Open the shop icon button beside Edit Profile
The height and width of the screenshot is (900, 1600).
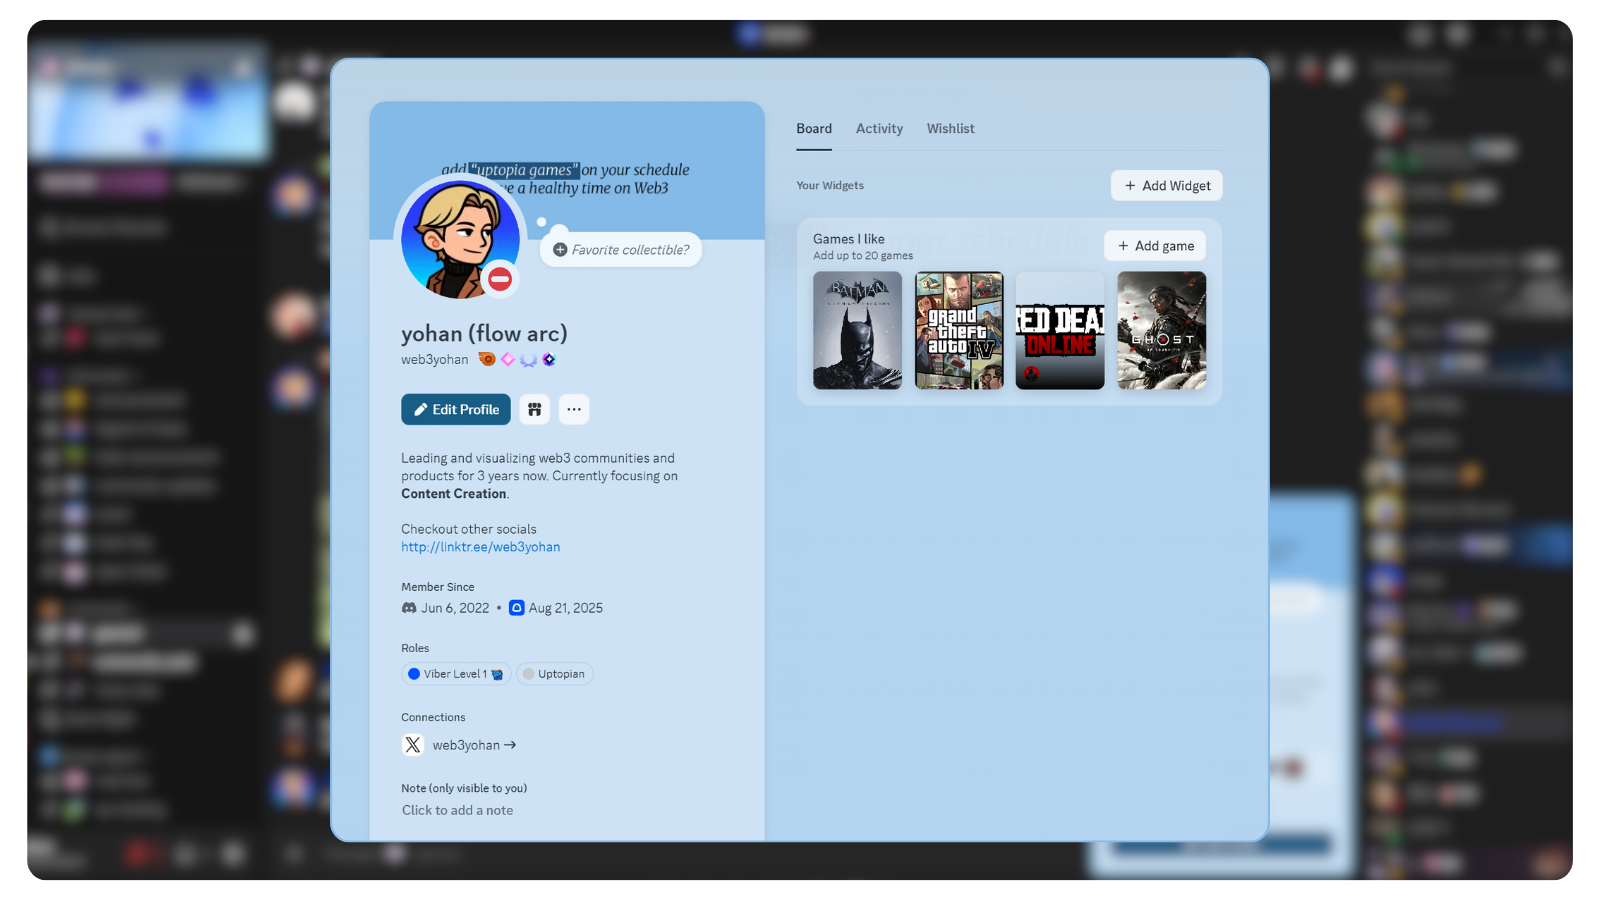point(535,409)
